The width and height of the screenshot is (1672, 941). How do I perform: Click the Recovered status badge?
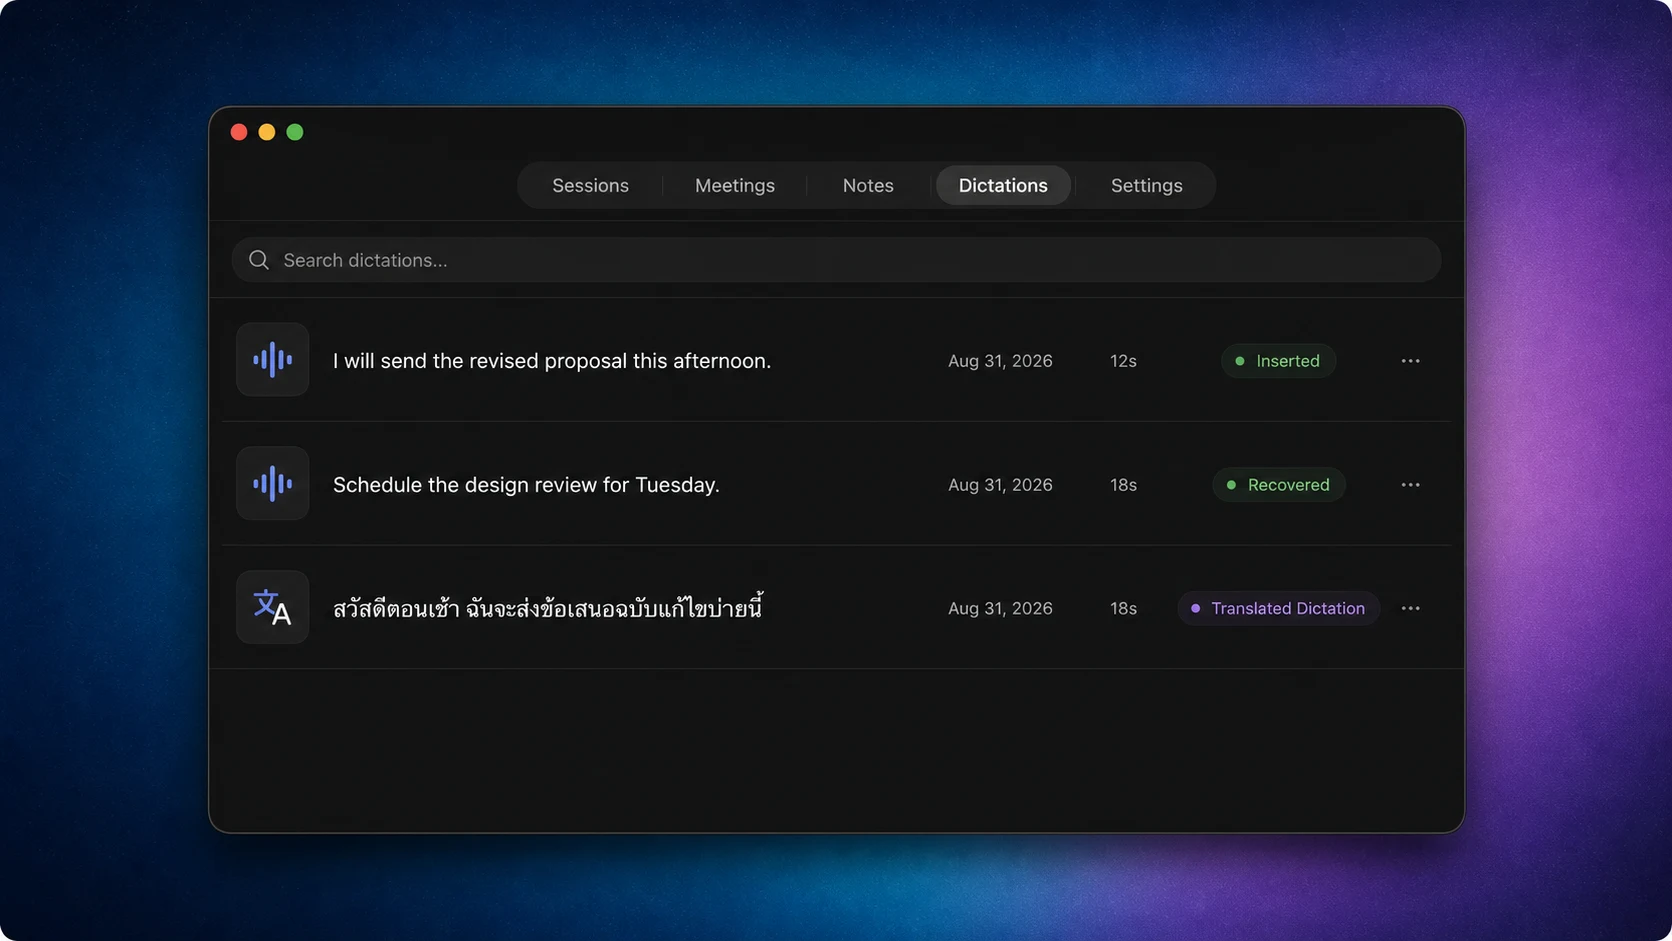(x=1278, y=485)
